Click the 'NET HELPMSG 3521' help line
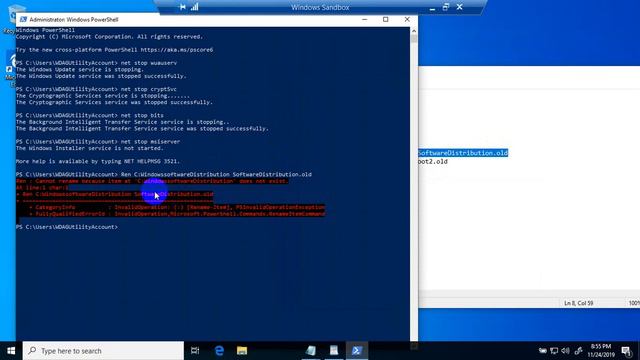640x360 pixels. tap(98, 161)
